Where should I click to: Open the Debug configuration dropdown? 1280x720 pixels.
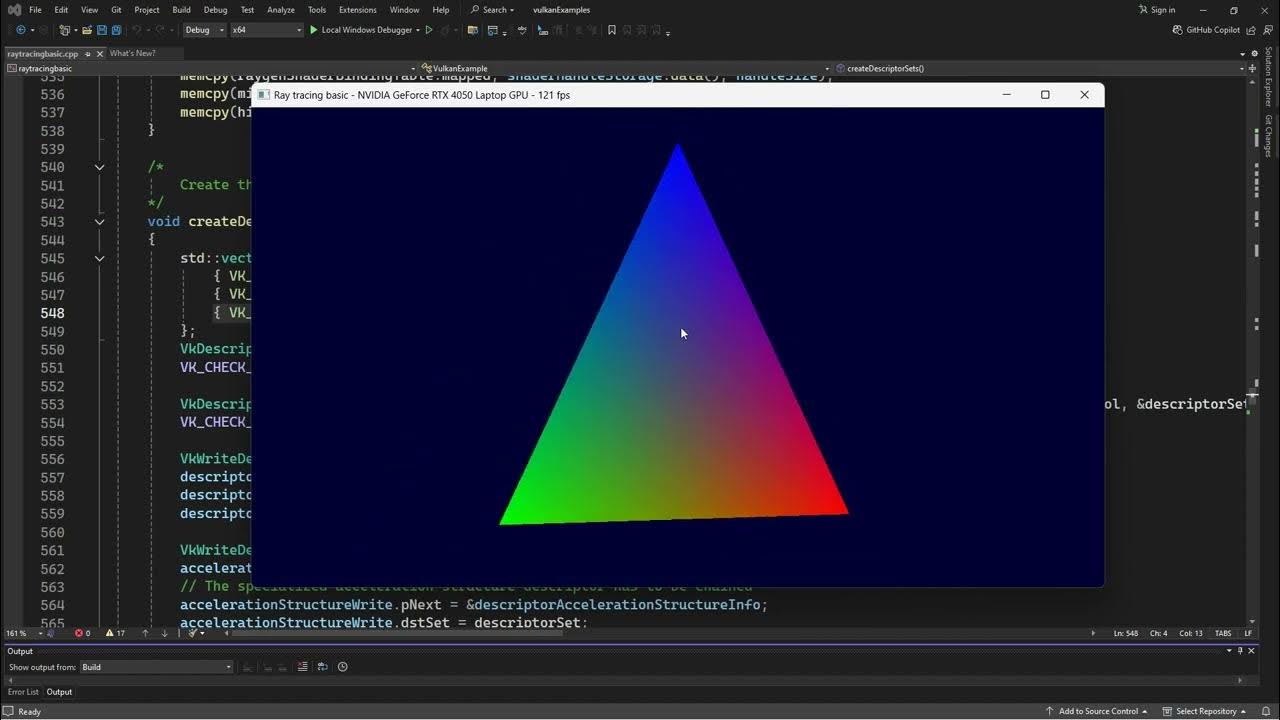coord(204,30)
